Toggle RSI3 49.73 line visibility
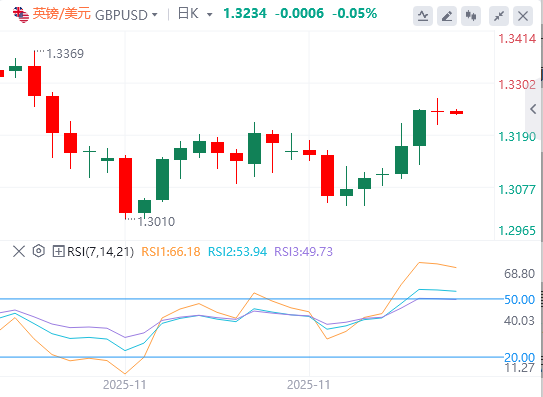The image size is (543, 397). coord(303,252)
